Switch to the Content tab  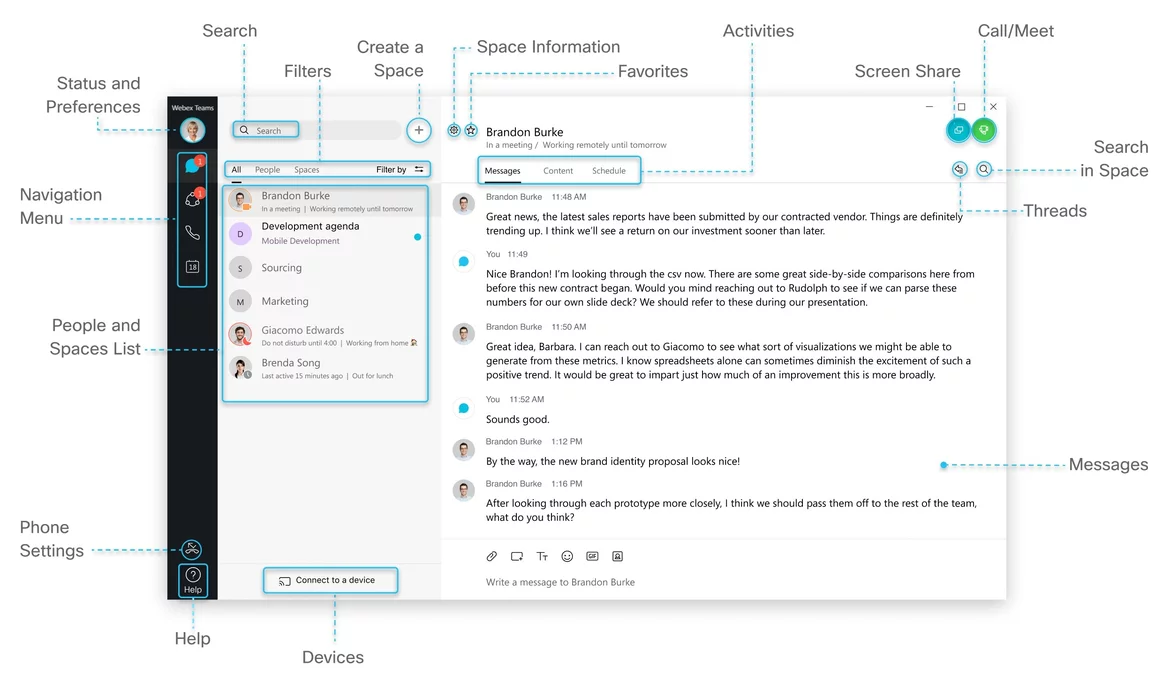[x=558, y=171]
